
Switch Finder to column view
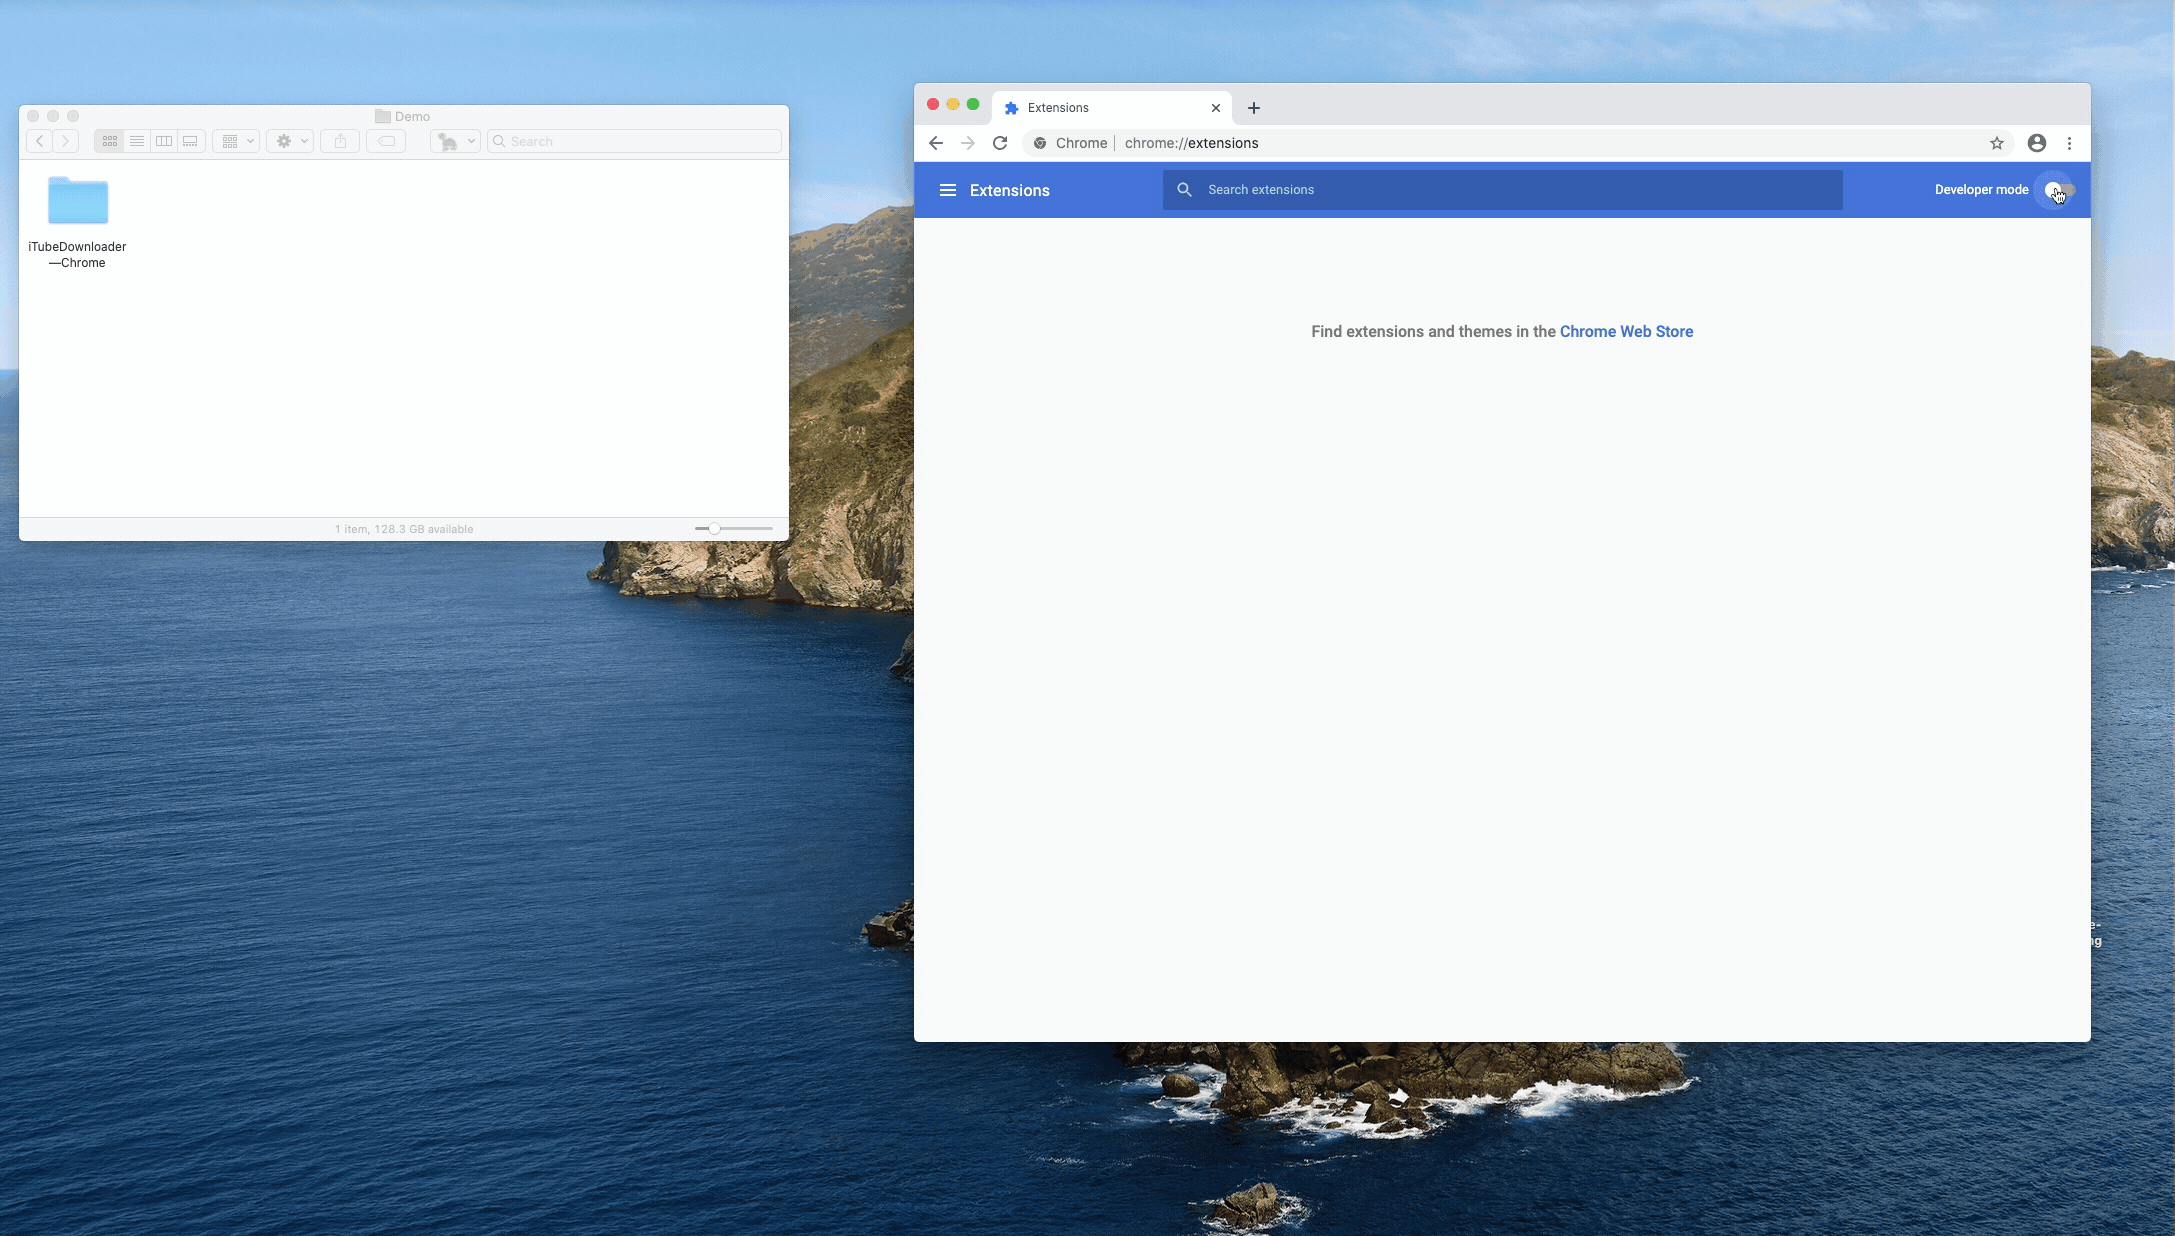tap(164, 141)
